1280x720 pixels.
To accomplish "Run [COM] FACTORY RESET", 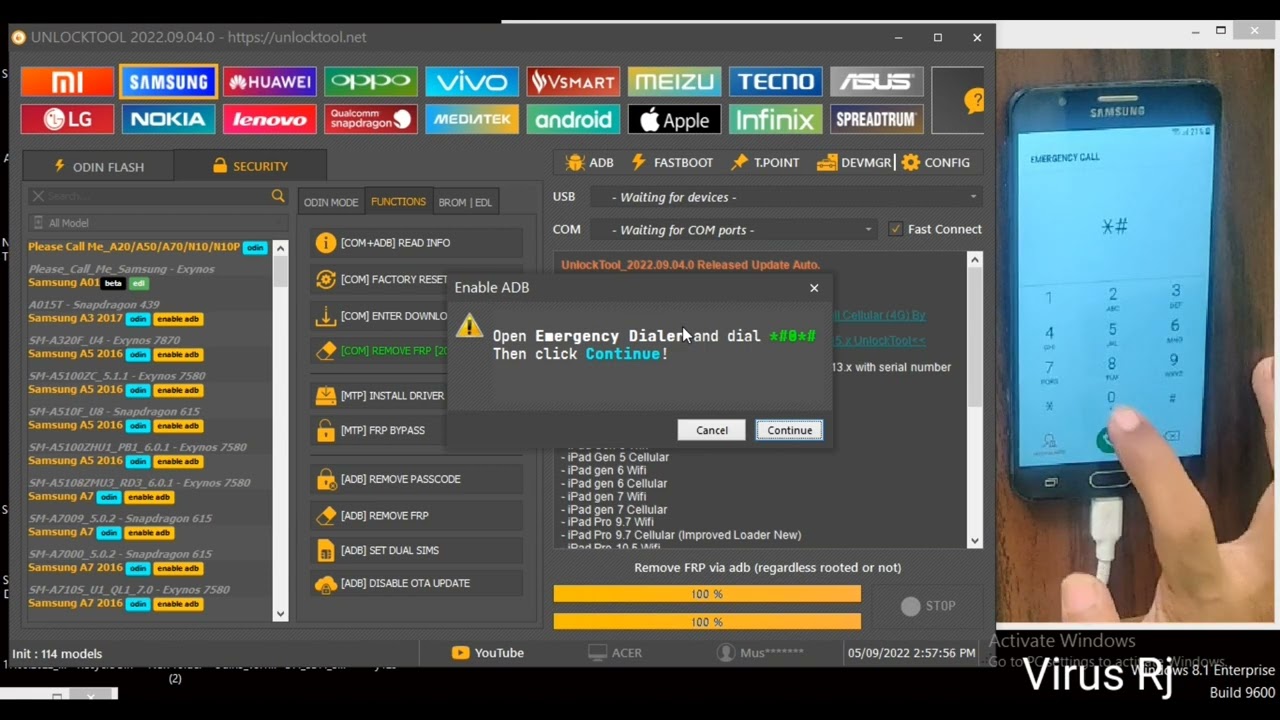I will (380, 280).
